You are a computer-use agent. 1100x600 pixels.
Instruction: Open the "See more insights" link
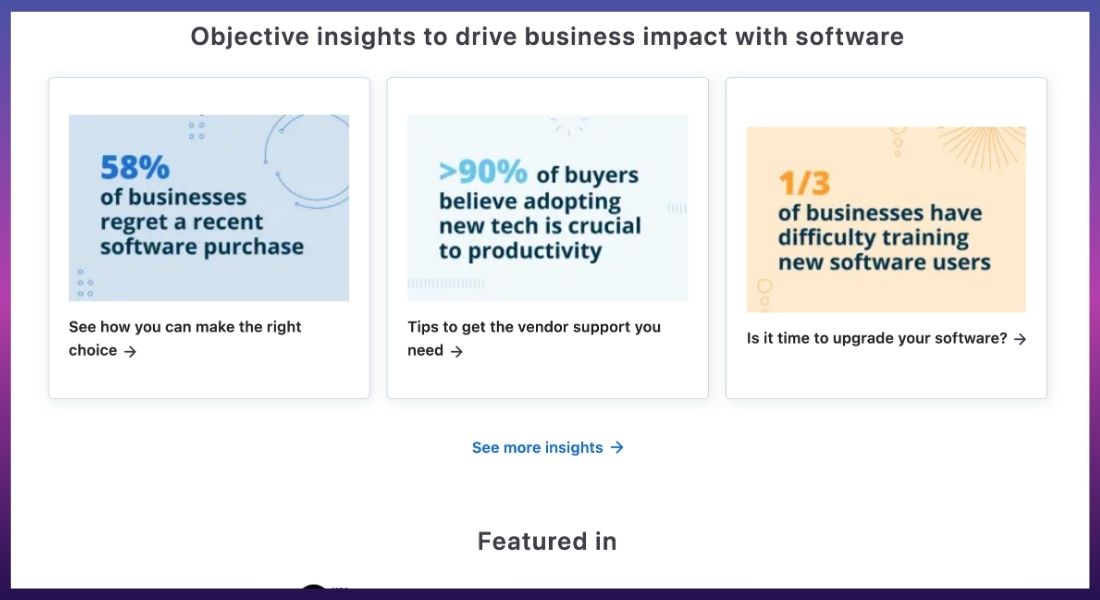[547, 447]
